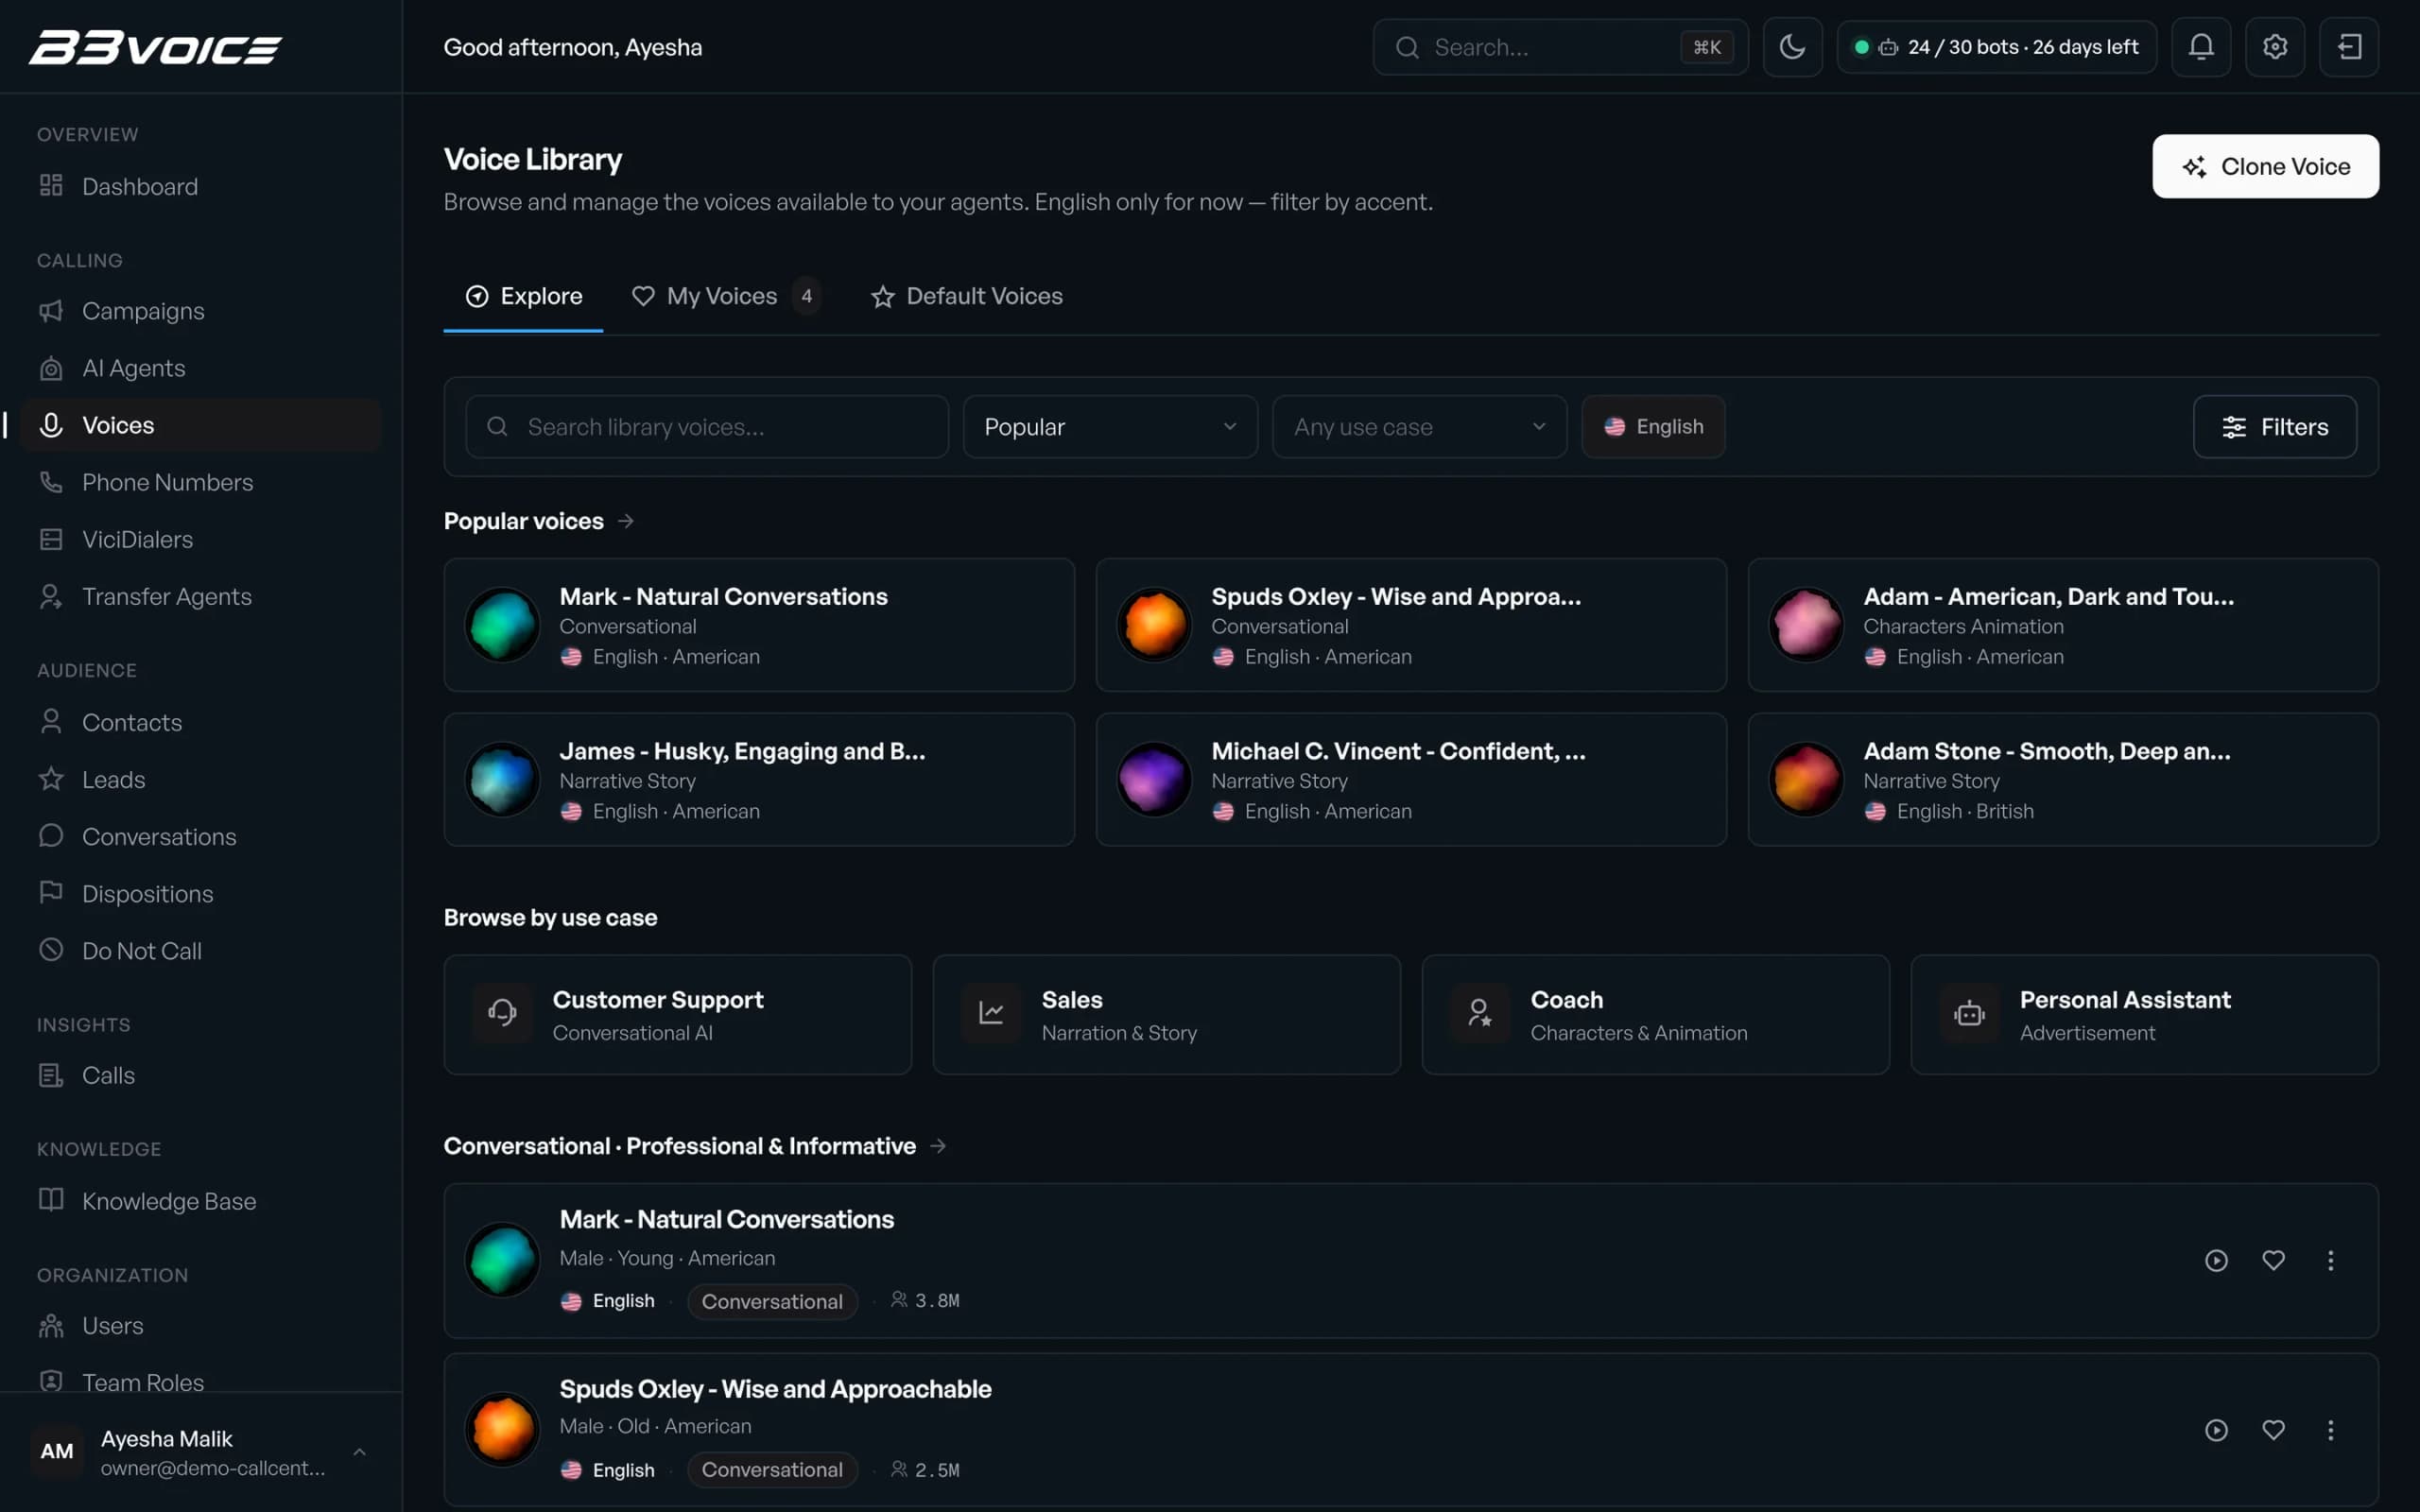Toggle dark mode with the moon icon
The image size is (2420, 1512).
(x=1792, y=47)
